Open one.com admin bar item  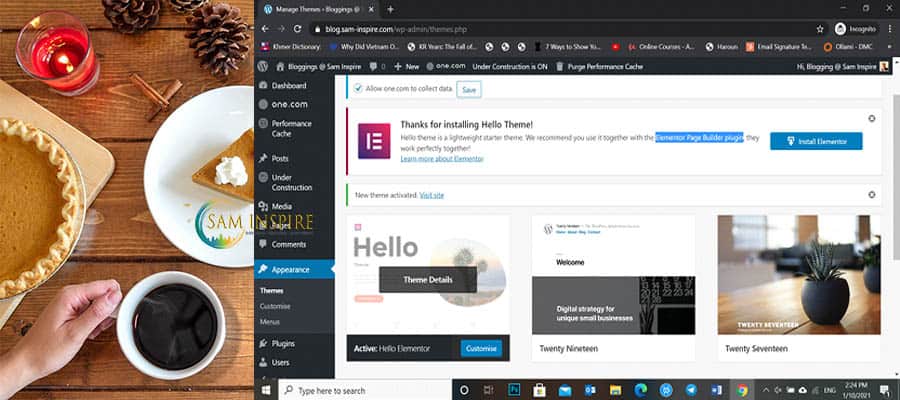[446, 67]
